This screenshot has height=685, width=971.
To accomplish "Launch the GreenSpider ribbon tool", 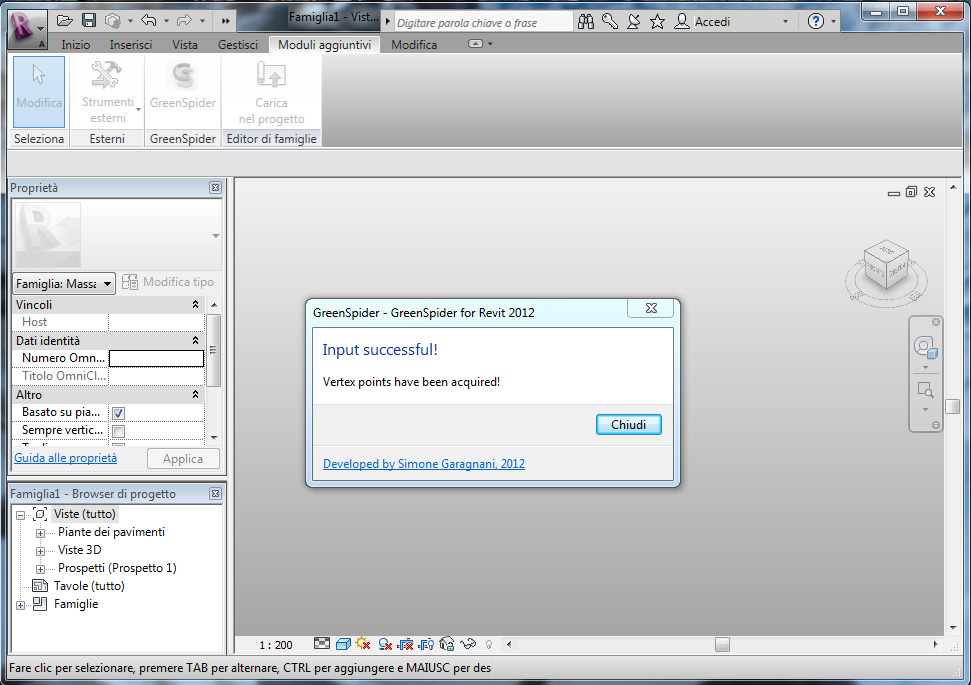I will click(x=183, y=92).
